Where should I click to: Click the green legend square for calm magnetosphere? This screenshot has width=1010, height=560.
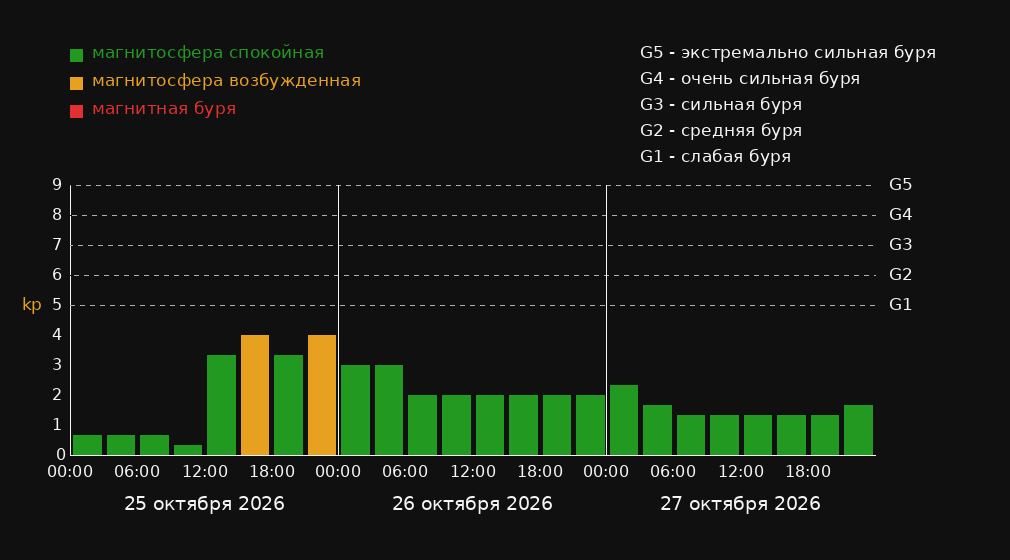[77, 55]
